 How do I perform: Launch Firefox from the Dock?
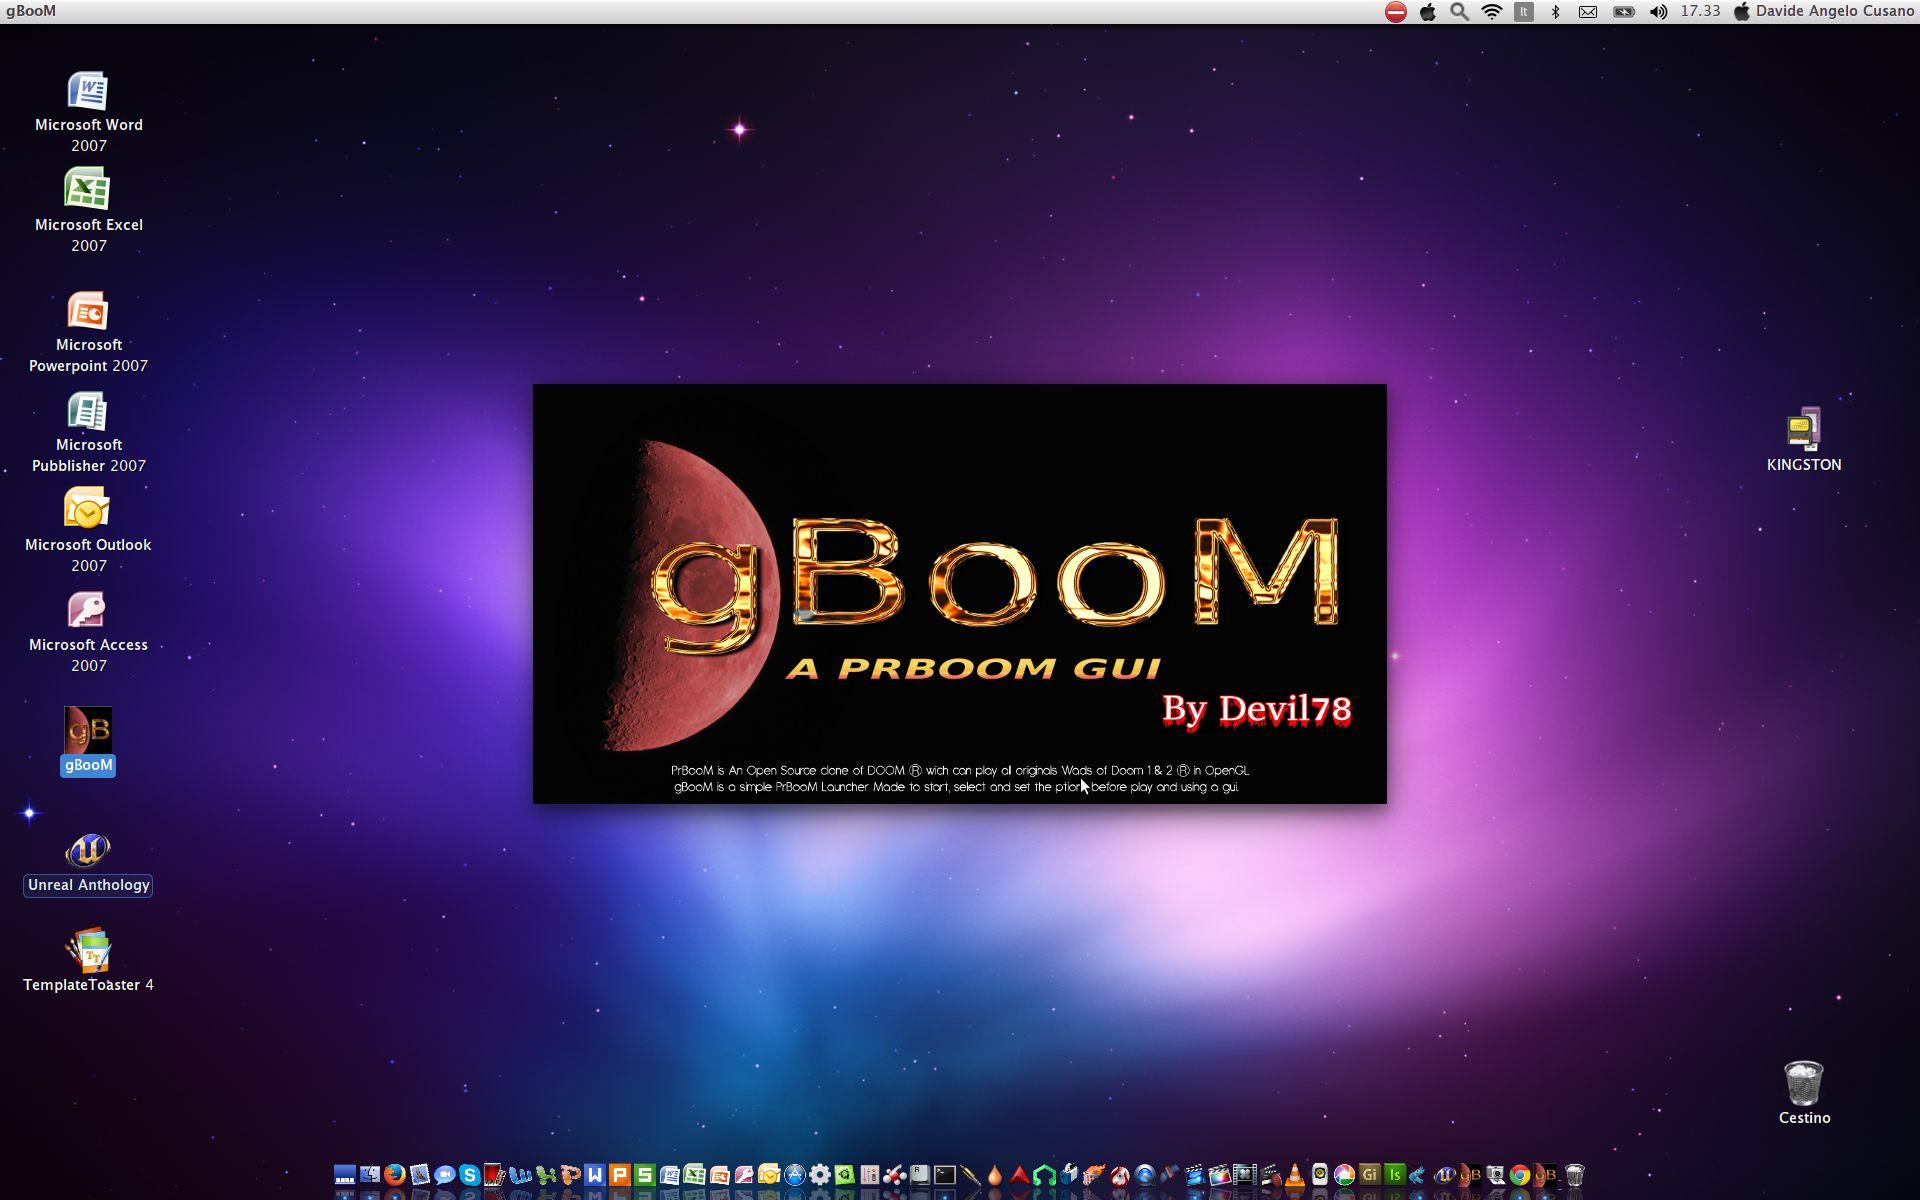coord(394,1176)
